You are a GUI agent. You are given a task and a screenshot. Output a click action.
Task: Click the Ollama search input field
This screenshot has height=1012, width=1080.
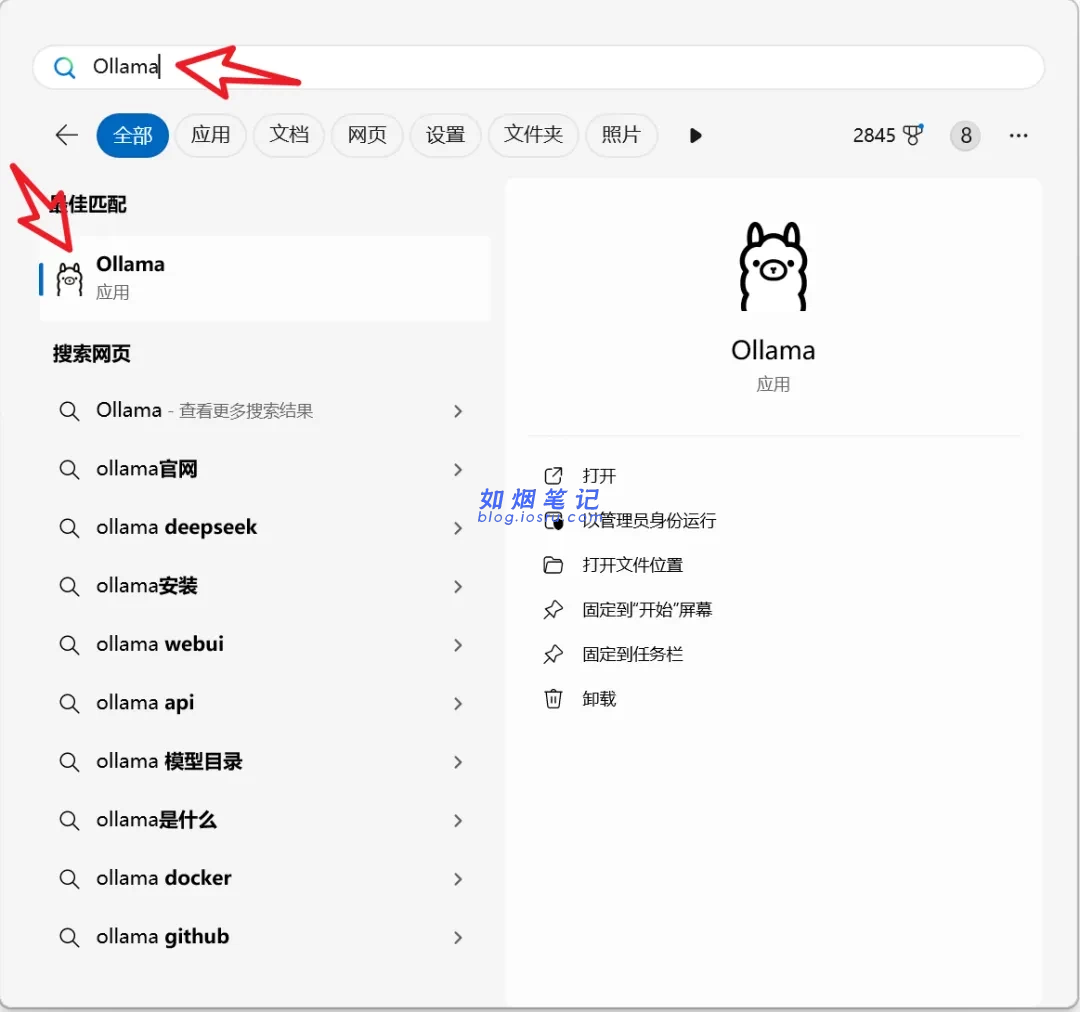[x=539, y=68]
